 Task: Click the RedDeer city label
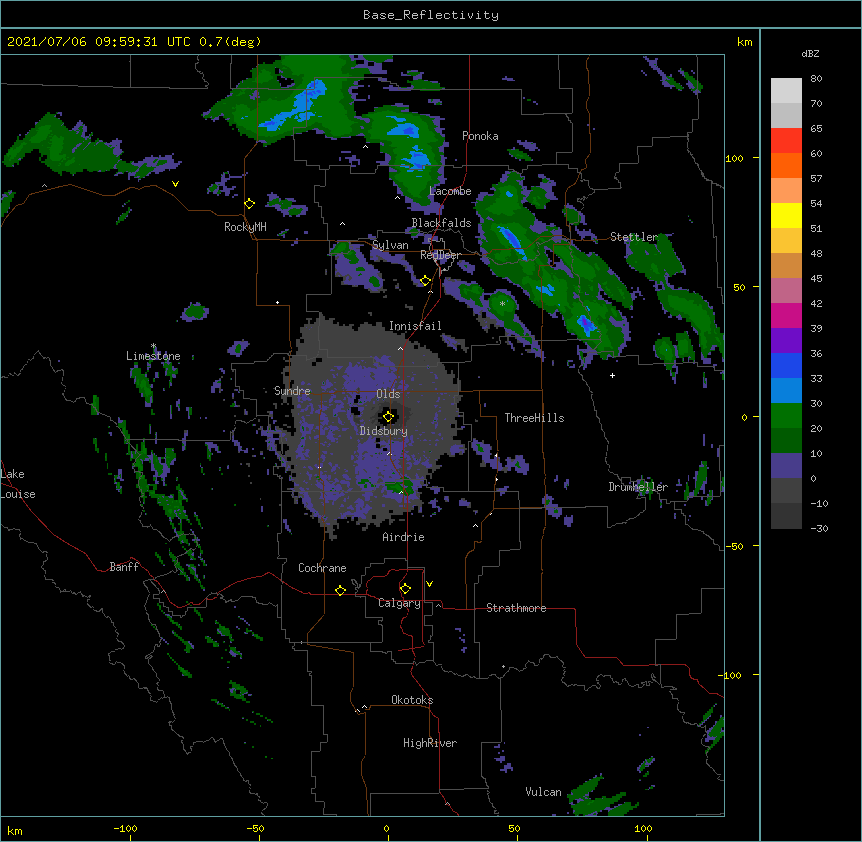click(x=440, y=255)
